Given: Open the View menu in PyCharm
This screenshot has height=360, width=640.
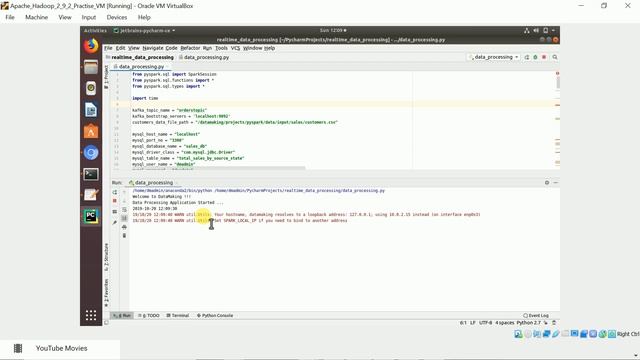Looking at the screenshot, I should (x=134, y=48).
